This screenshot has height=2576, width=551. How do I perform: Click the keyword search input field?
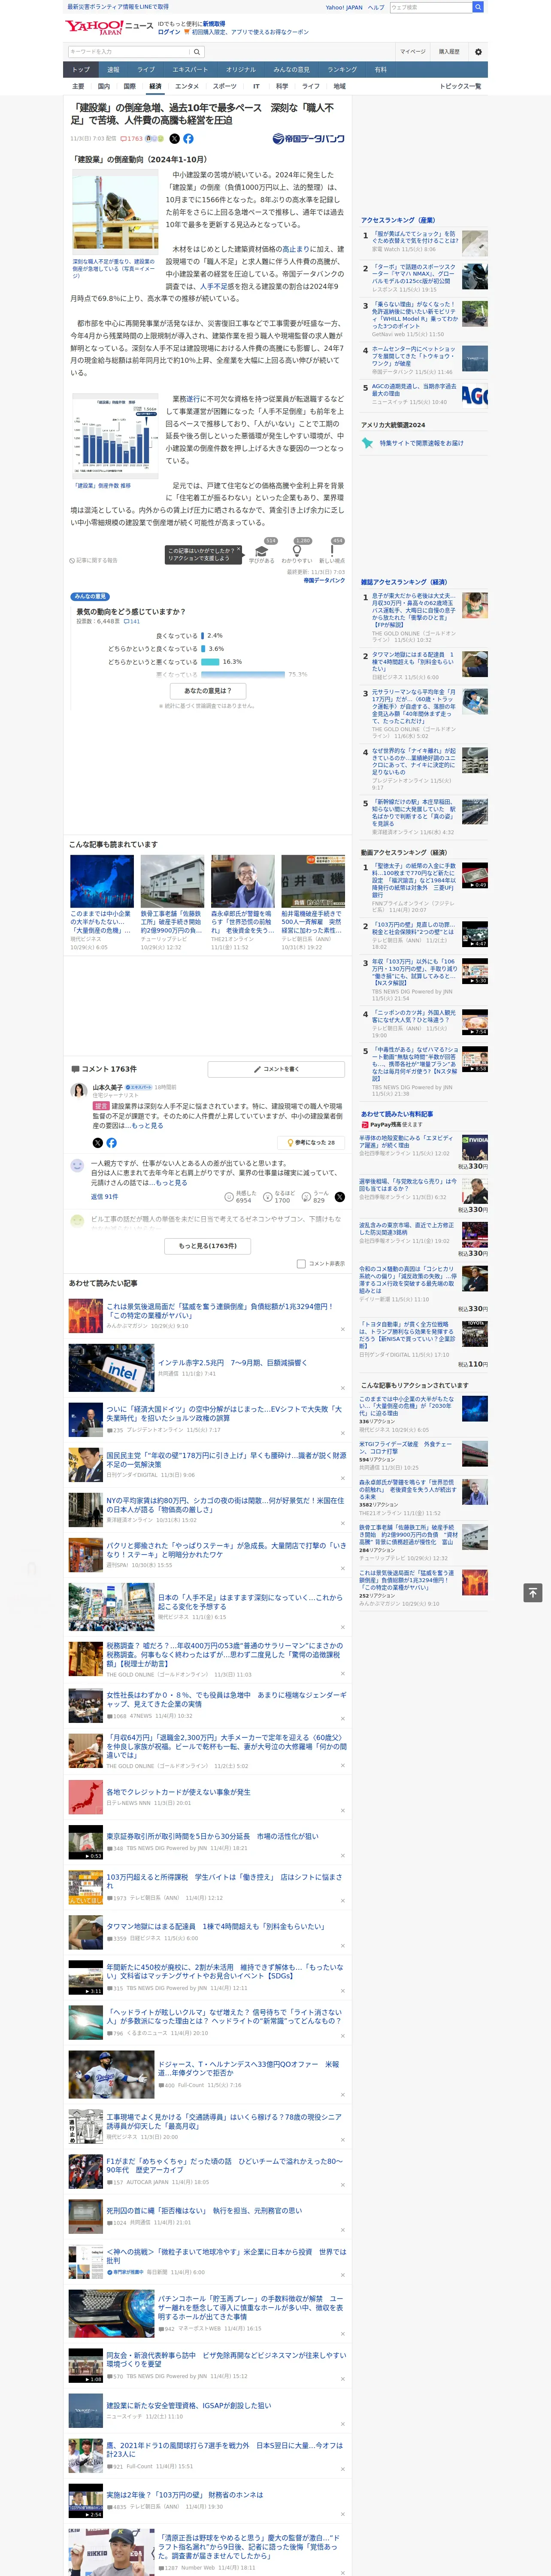[x=129, y=52]
